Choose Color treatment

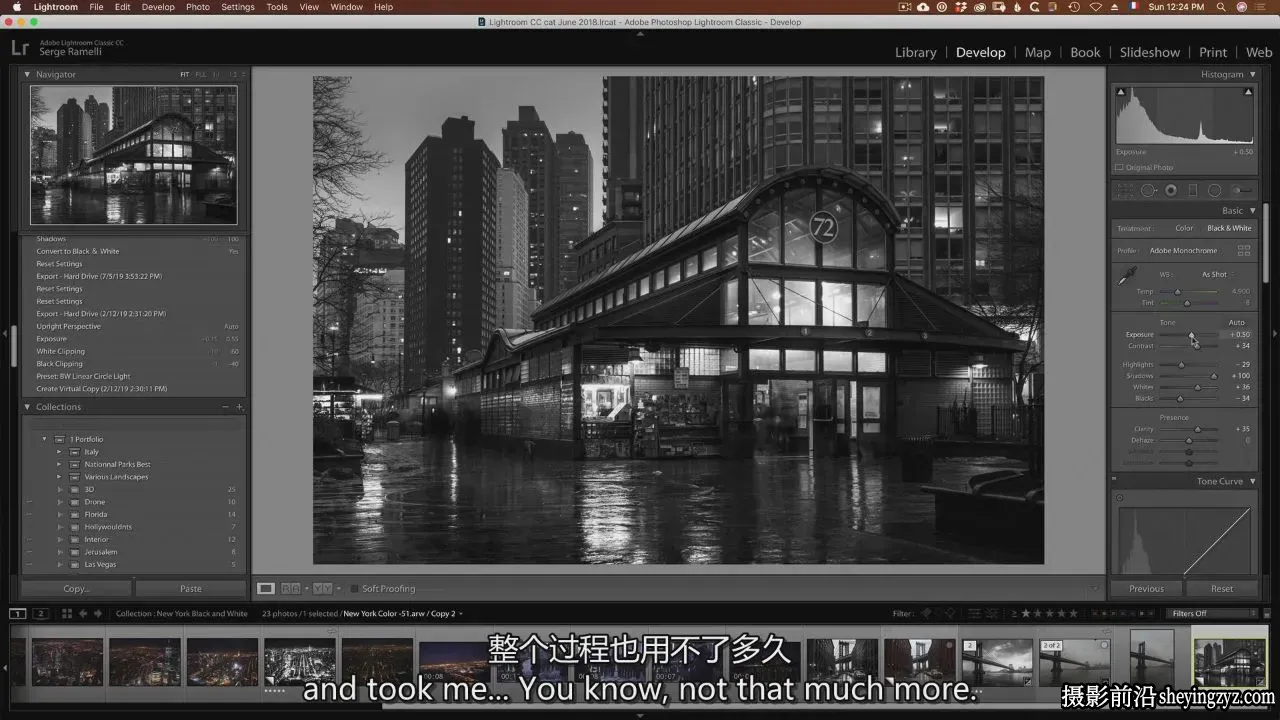click(x=1184, y=228)
